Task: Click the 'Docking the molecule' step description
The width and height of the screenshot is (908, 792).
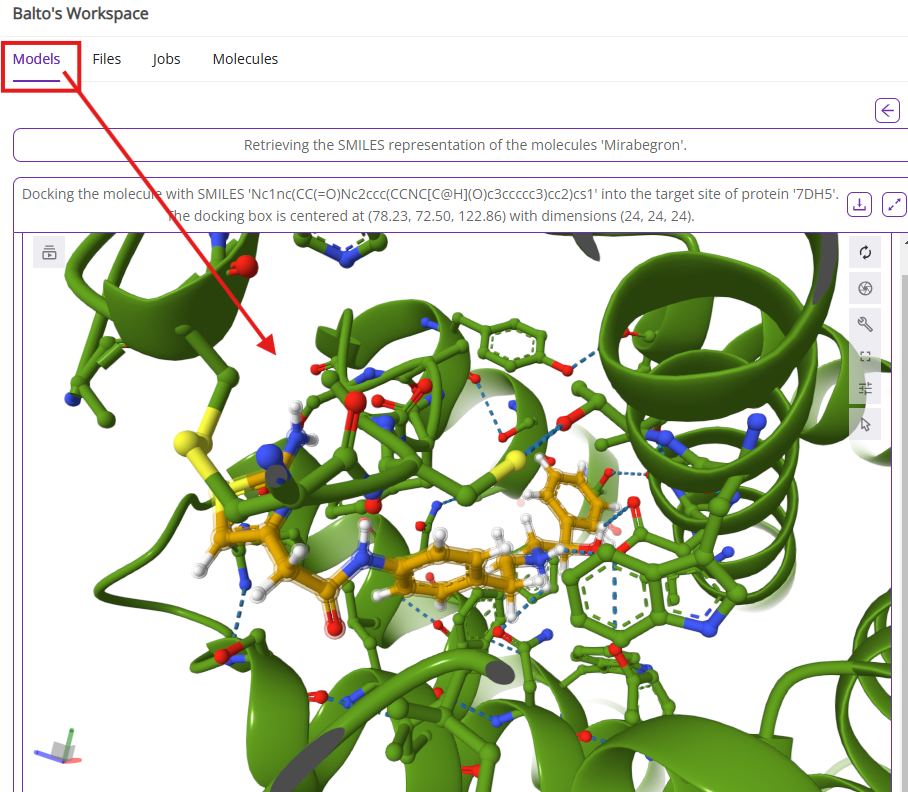Action: (430, 205)
